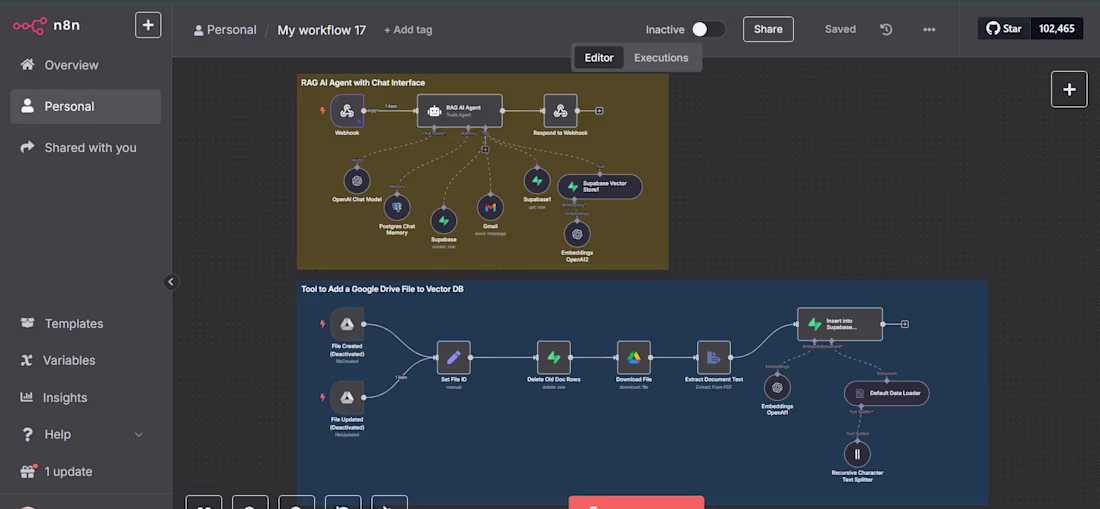Select the Supabase1 get row node

coord(537,181)
